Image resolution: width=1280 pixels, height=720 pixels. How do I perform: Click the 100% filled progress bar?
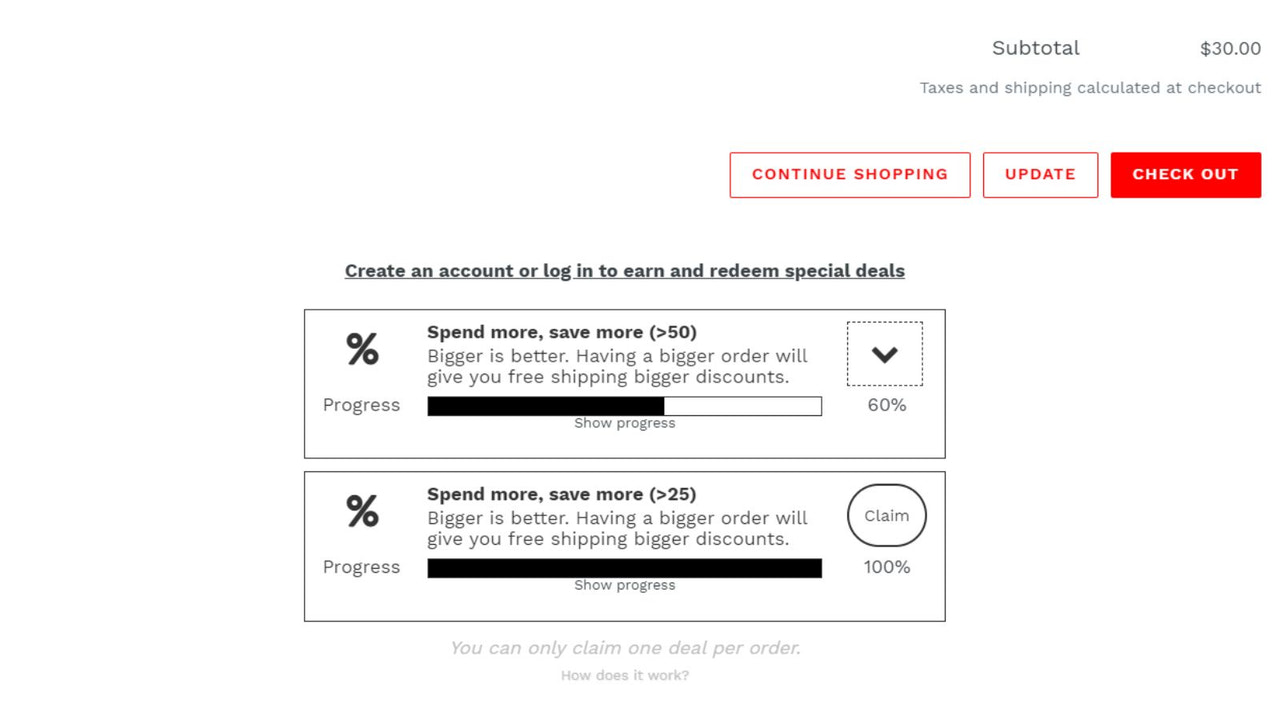pos(624,567)
